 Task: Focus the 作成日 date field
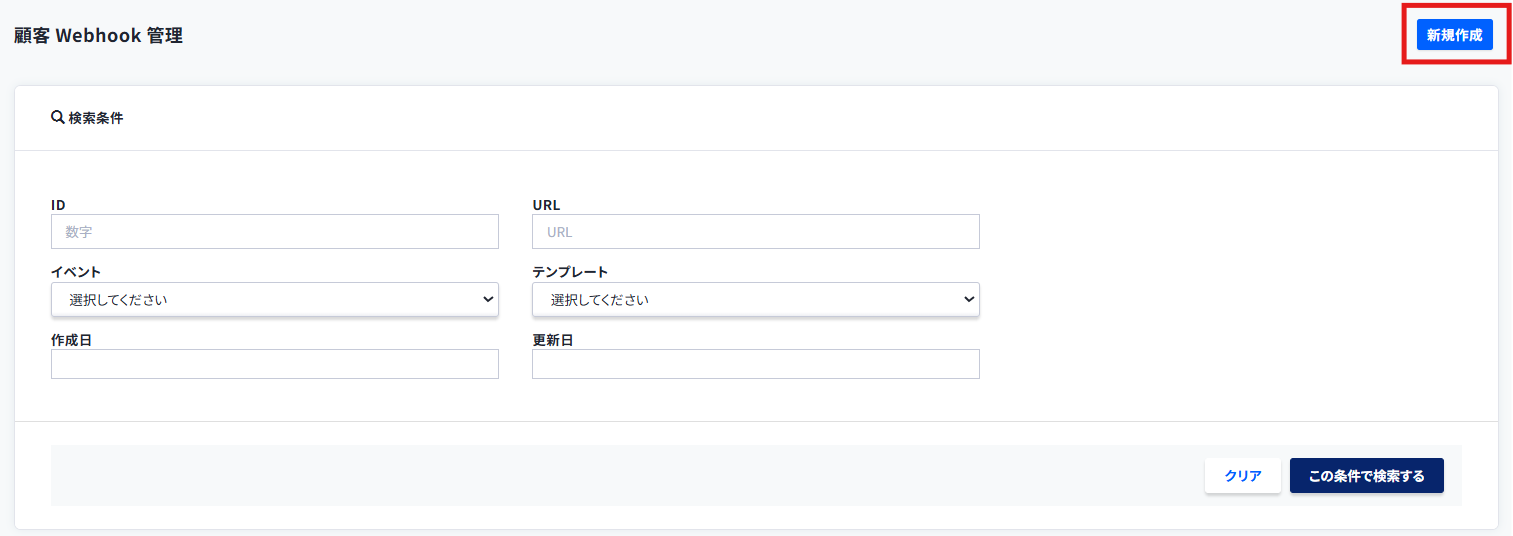tap(274, 364)
